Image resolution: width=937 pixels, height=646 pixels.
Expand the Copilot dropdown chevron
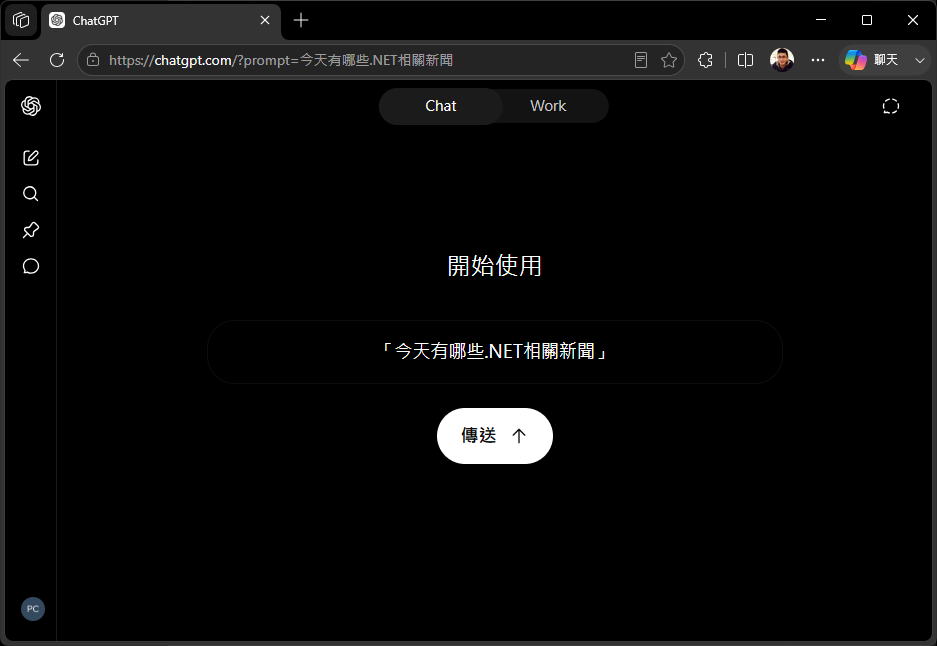click(x=920, y=60)
